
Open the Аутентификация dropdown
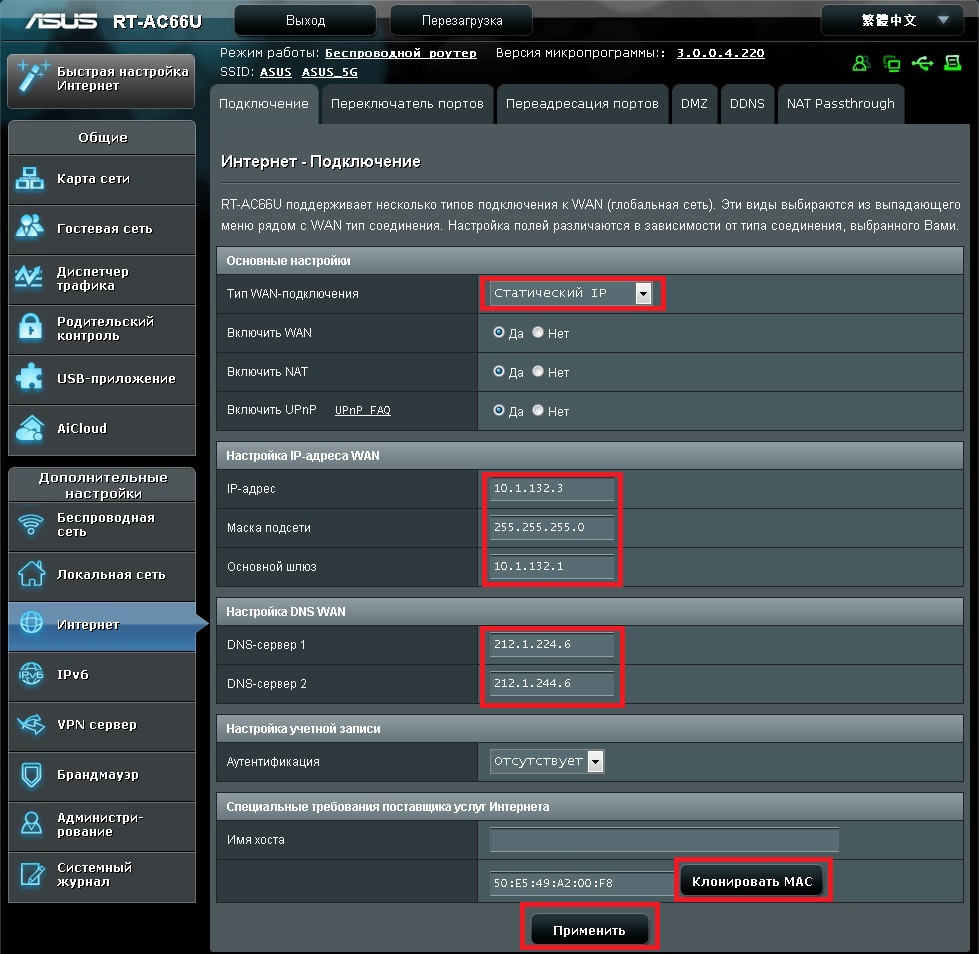(x=596, y=762)
